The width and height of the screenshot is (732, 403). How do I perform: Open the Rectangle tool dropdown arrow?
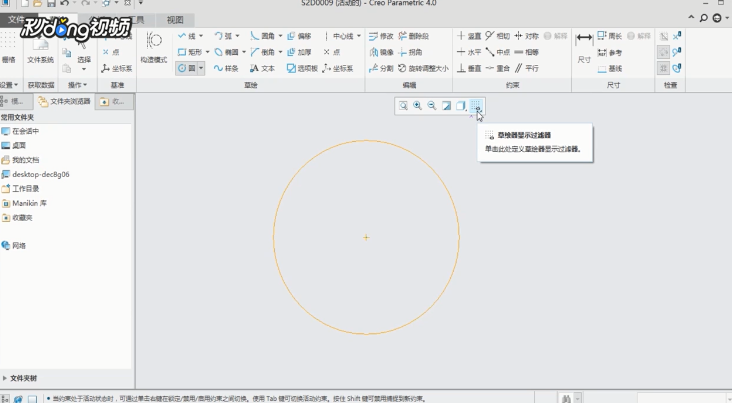coord(207,52)
